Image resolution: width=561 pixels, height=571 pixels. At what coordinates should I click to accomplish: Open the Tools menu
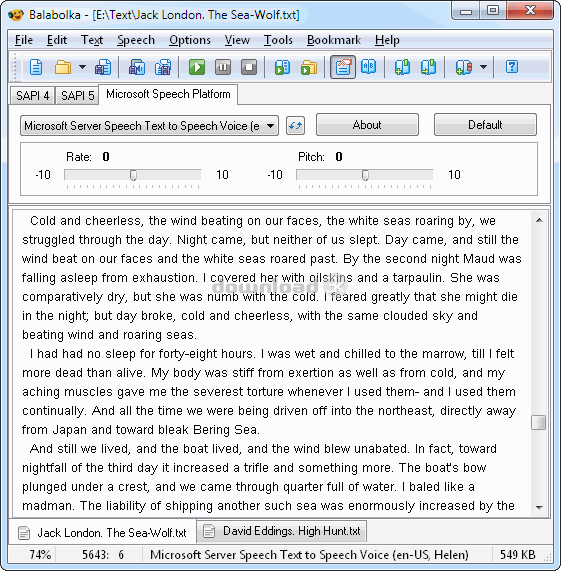278,40
